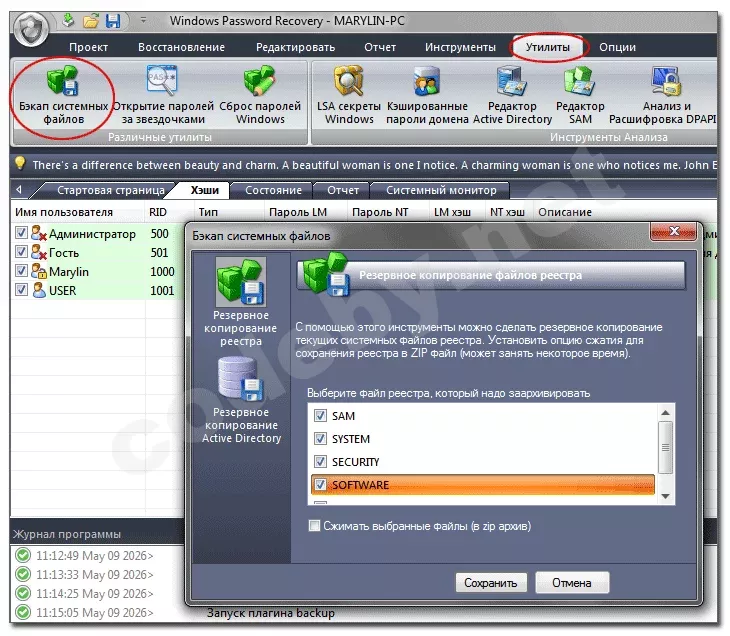
Task: Click the USER account icon
Action: 39,290
